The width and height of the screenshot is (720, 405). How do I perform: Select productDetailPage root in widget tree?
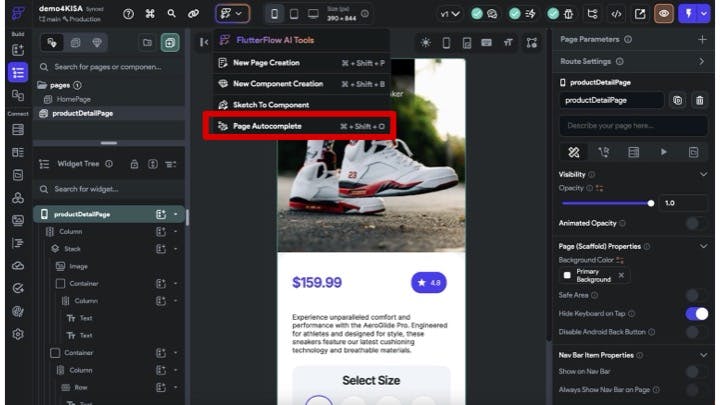(109, 214)
